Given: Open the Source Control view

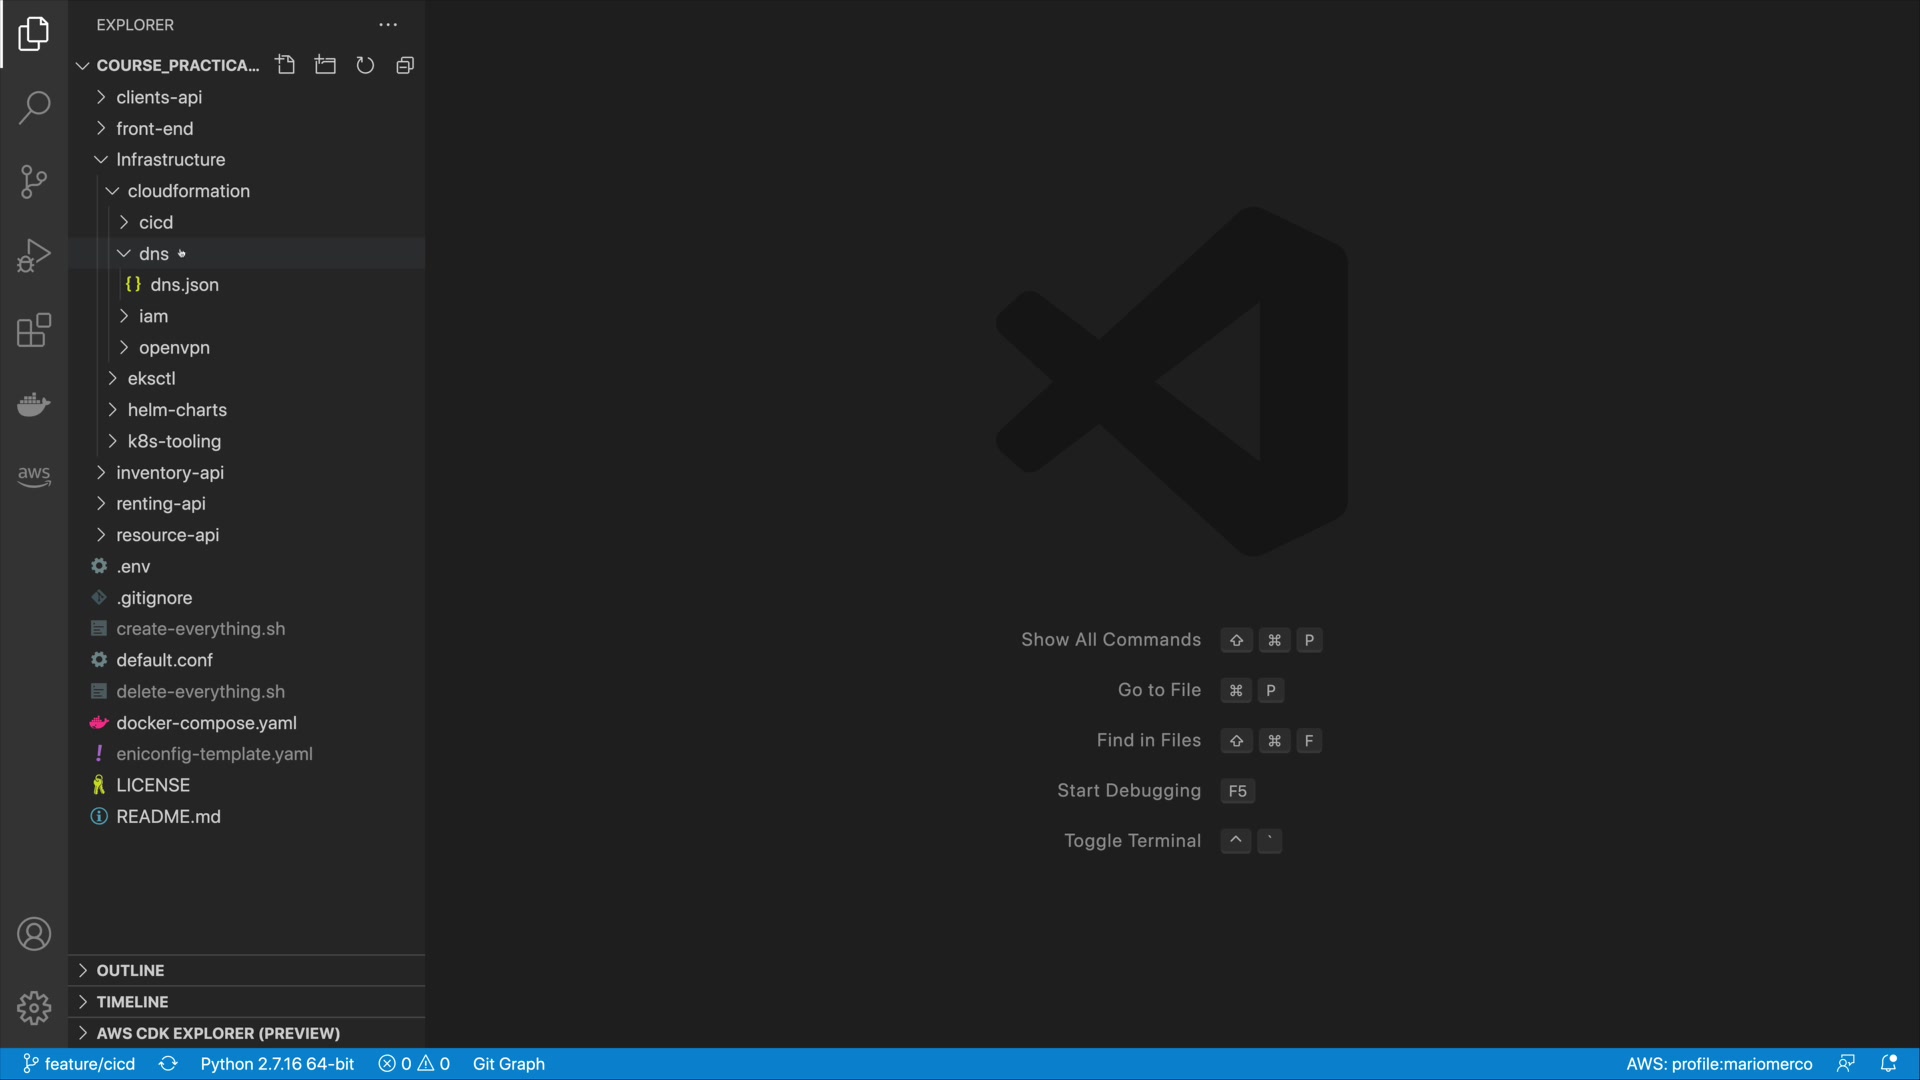Looking at the screenshot, I should [x=34, y=182].
